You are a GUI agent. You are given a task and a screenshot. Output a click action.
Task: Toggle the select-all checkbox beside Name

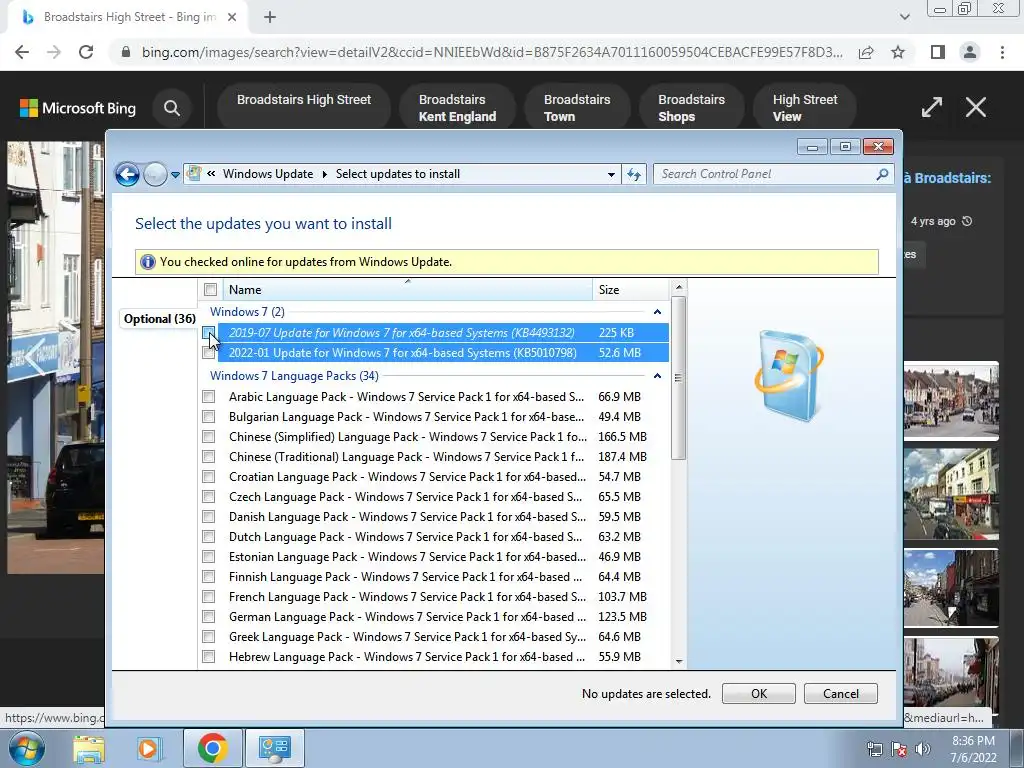[210, 290]
